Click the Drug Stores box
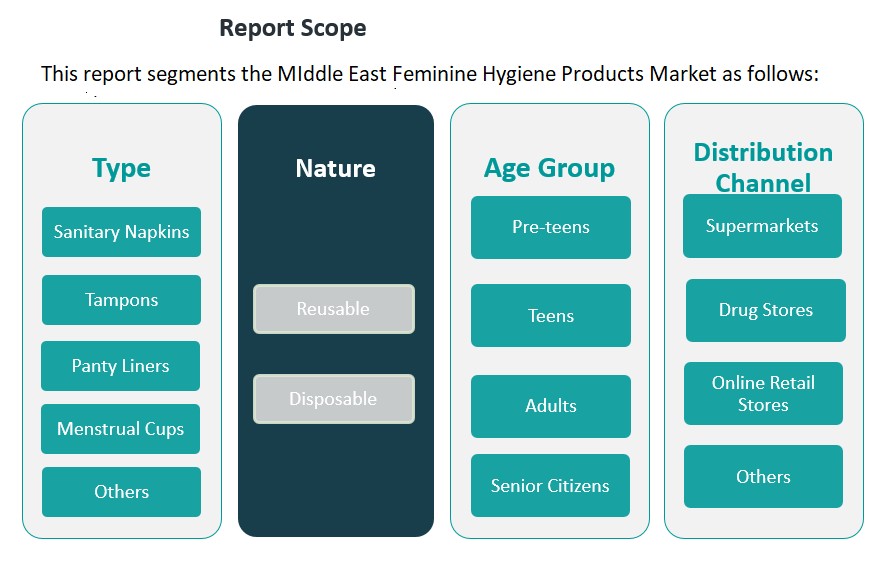 (x=765, y=310)
